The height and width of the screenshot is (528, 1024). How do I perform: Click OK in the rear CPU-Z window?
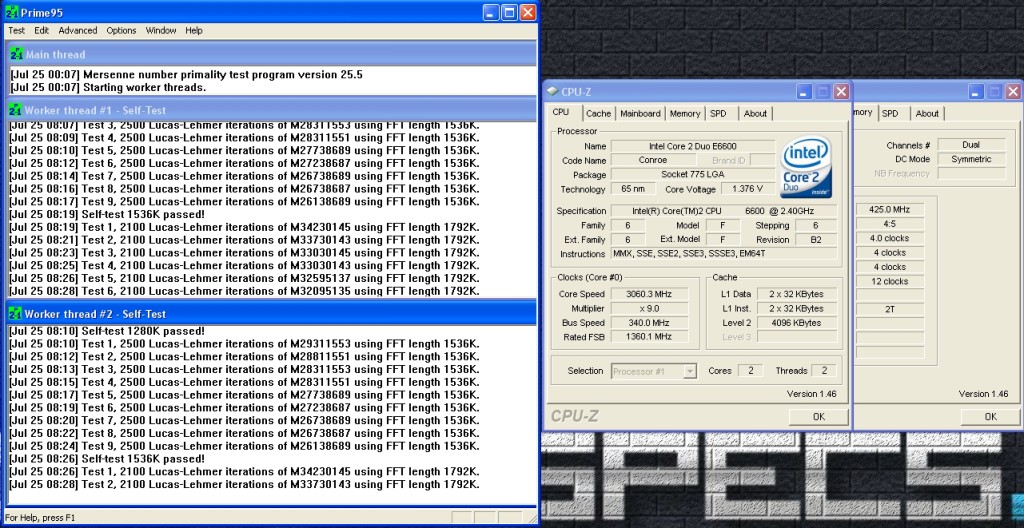point(990,417)
